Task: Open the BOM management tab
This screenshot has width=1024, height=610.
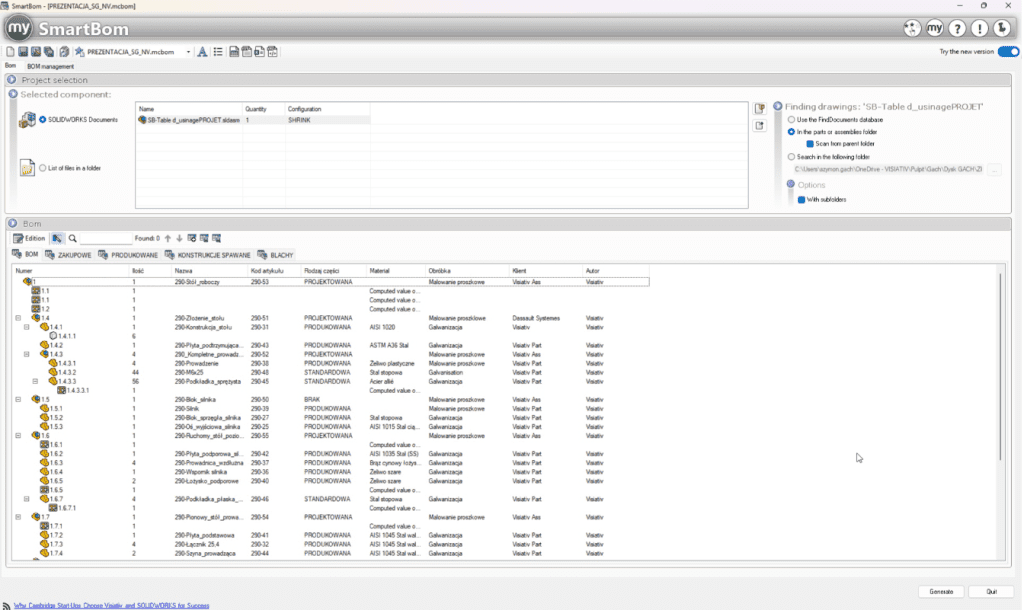Action: (x=50, y=67)
